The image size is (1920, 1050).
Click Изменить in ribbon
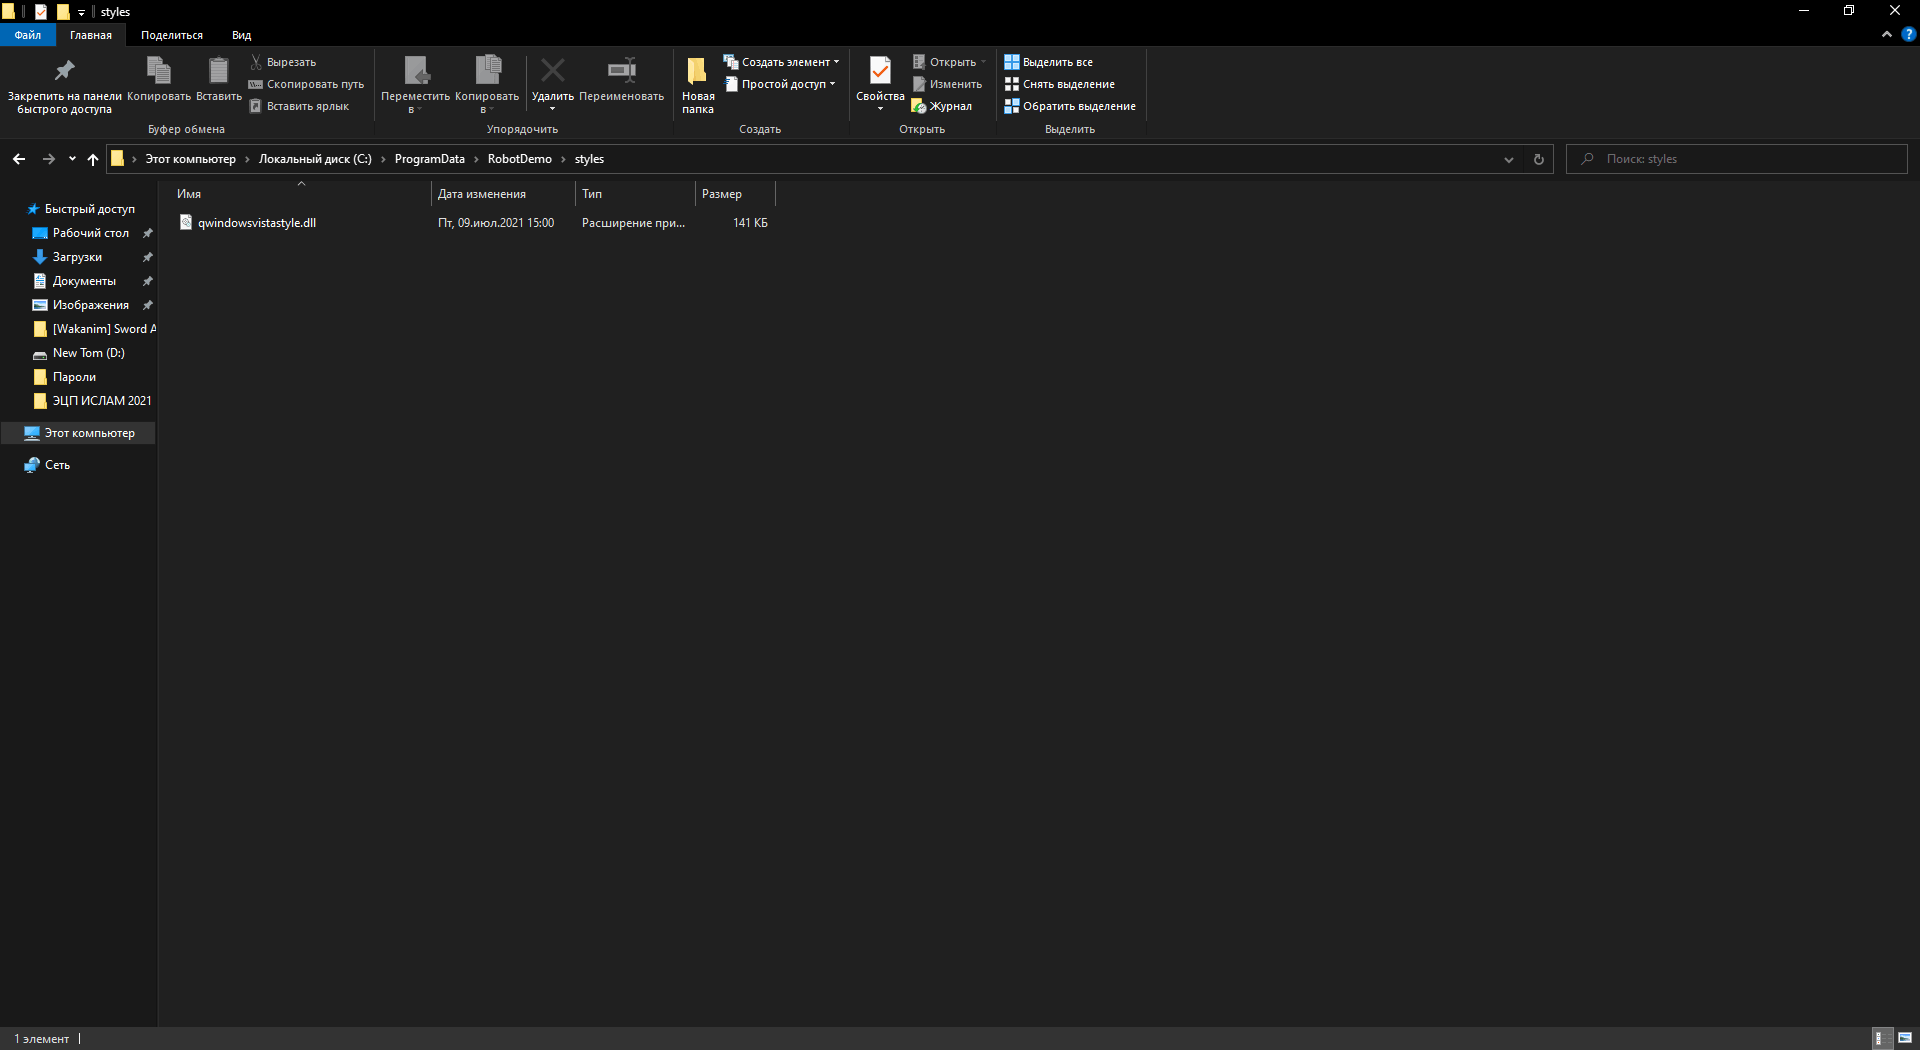[x=947, y=84]
